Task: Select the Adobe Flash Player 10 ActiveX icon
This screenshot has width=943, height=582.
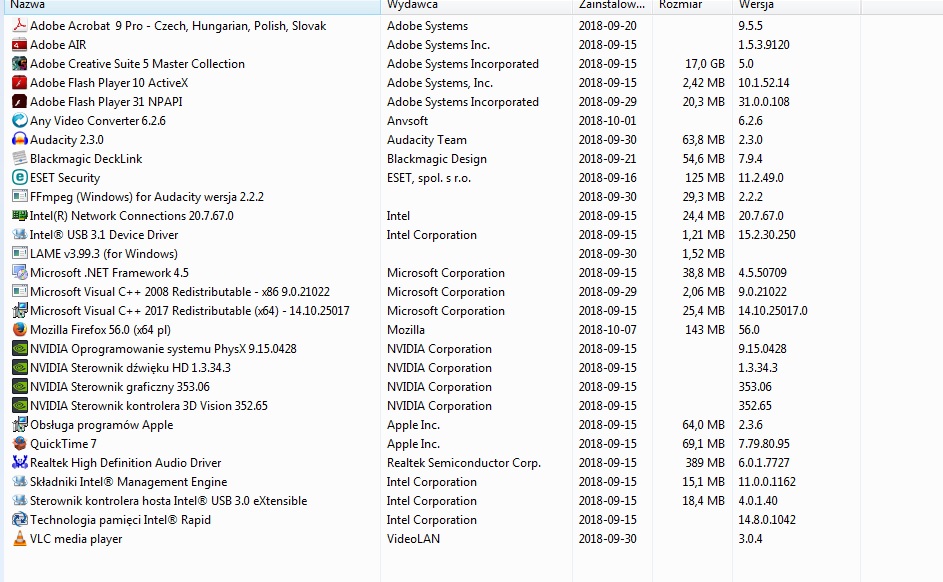Action: pos(20,82)
